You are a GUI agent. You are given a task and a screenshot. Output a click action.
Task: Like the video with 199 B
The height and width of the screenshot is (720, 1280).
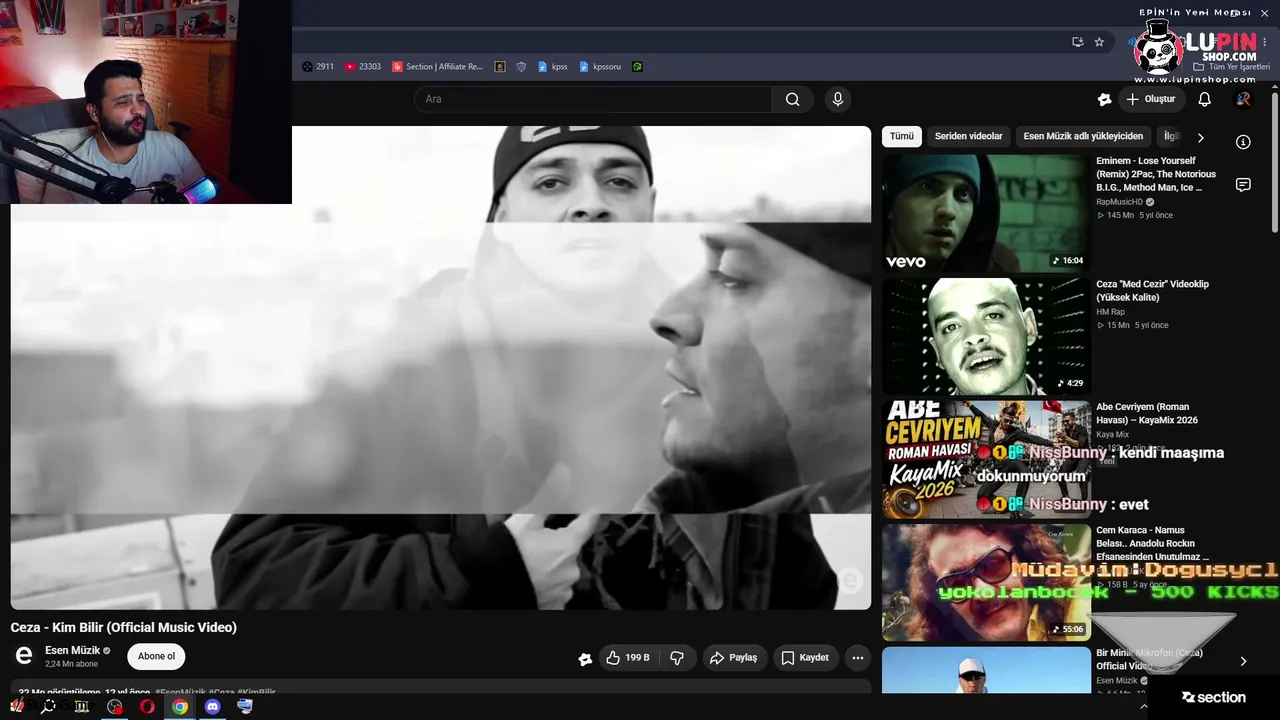pos(628,658)
